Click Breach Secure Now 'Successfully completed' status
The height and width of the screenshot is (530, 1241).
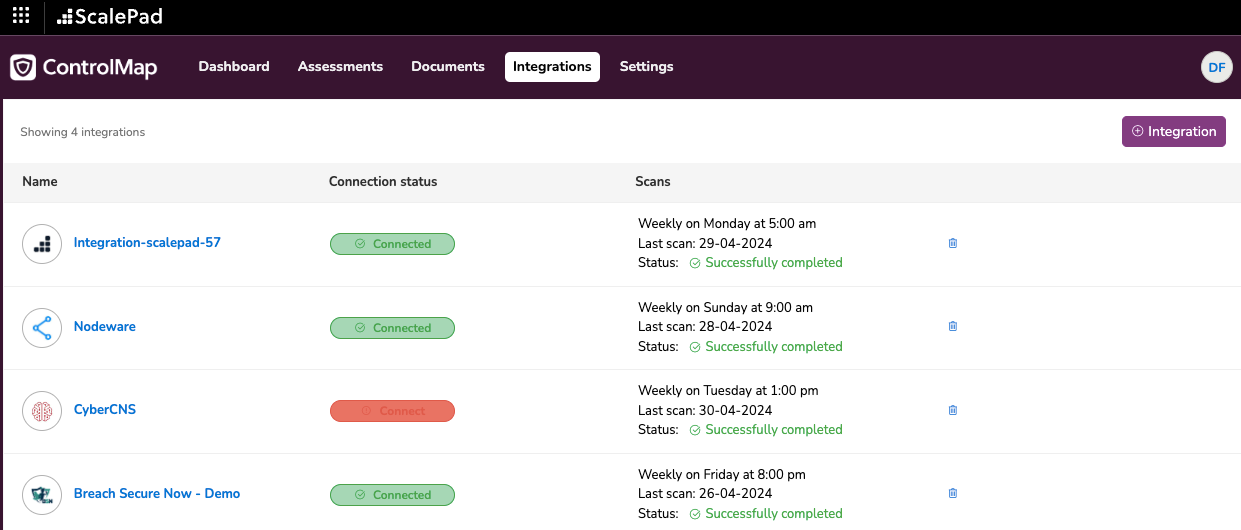[x=773, y=514]
